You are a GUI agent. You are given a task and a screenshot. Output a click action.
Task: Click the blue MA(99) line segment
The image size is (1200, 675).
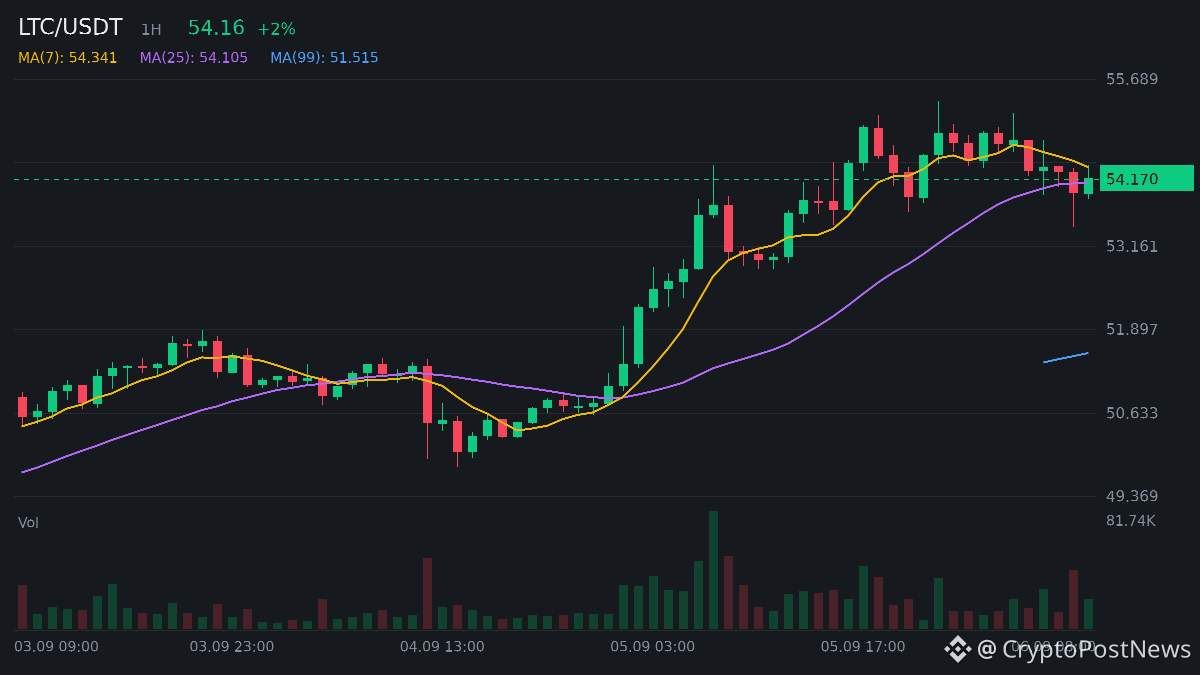[x=1066, y=357]
